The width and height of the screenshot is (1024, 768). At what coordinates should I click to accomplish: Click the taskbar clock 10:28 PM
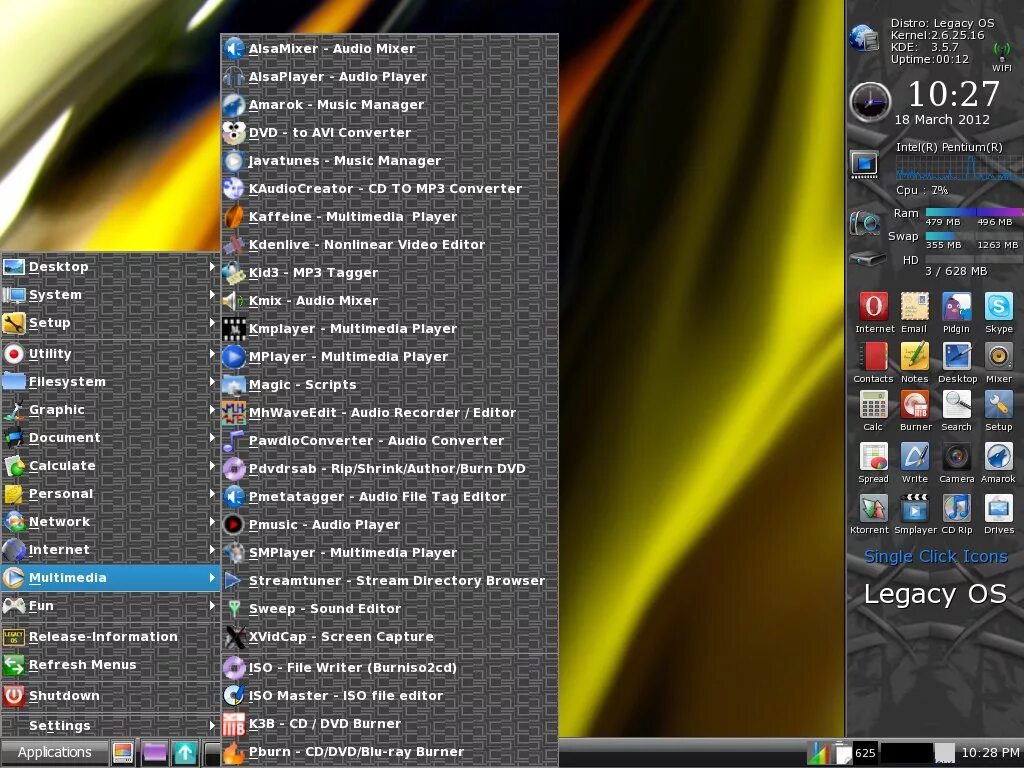991,752
